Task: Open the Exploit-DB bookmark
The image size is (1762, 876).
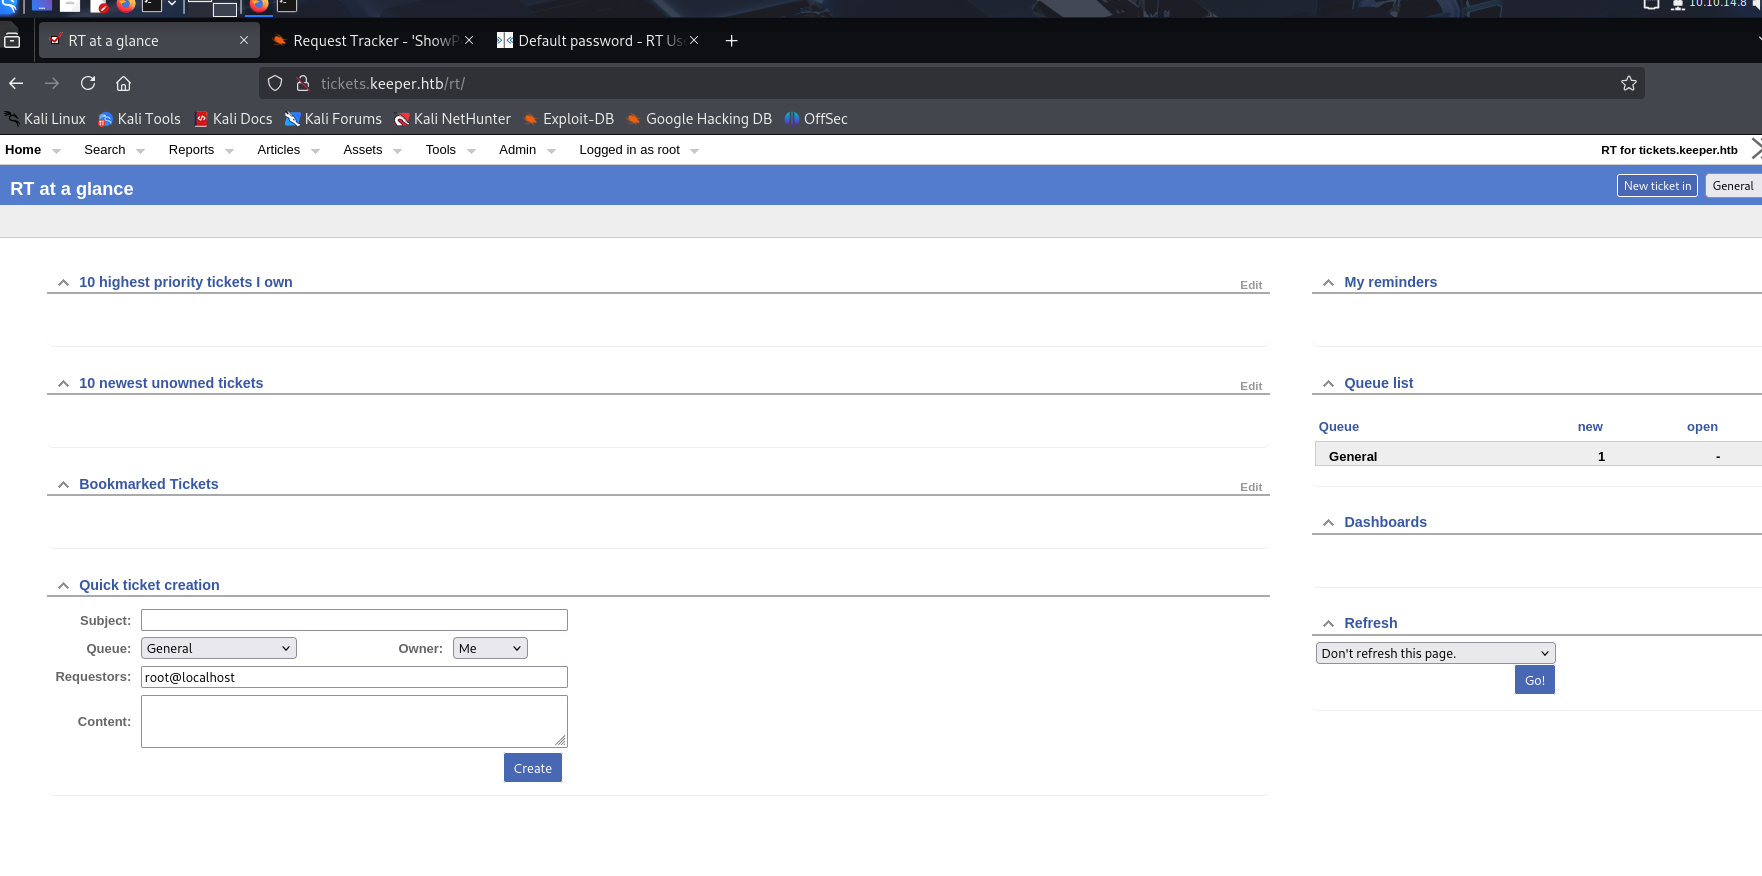Action: 568,119
